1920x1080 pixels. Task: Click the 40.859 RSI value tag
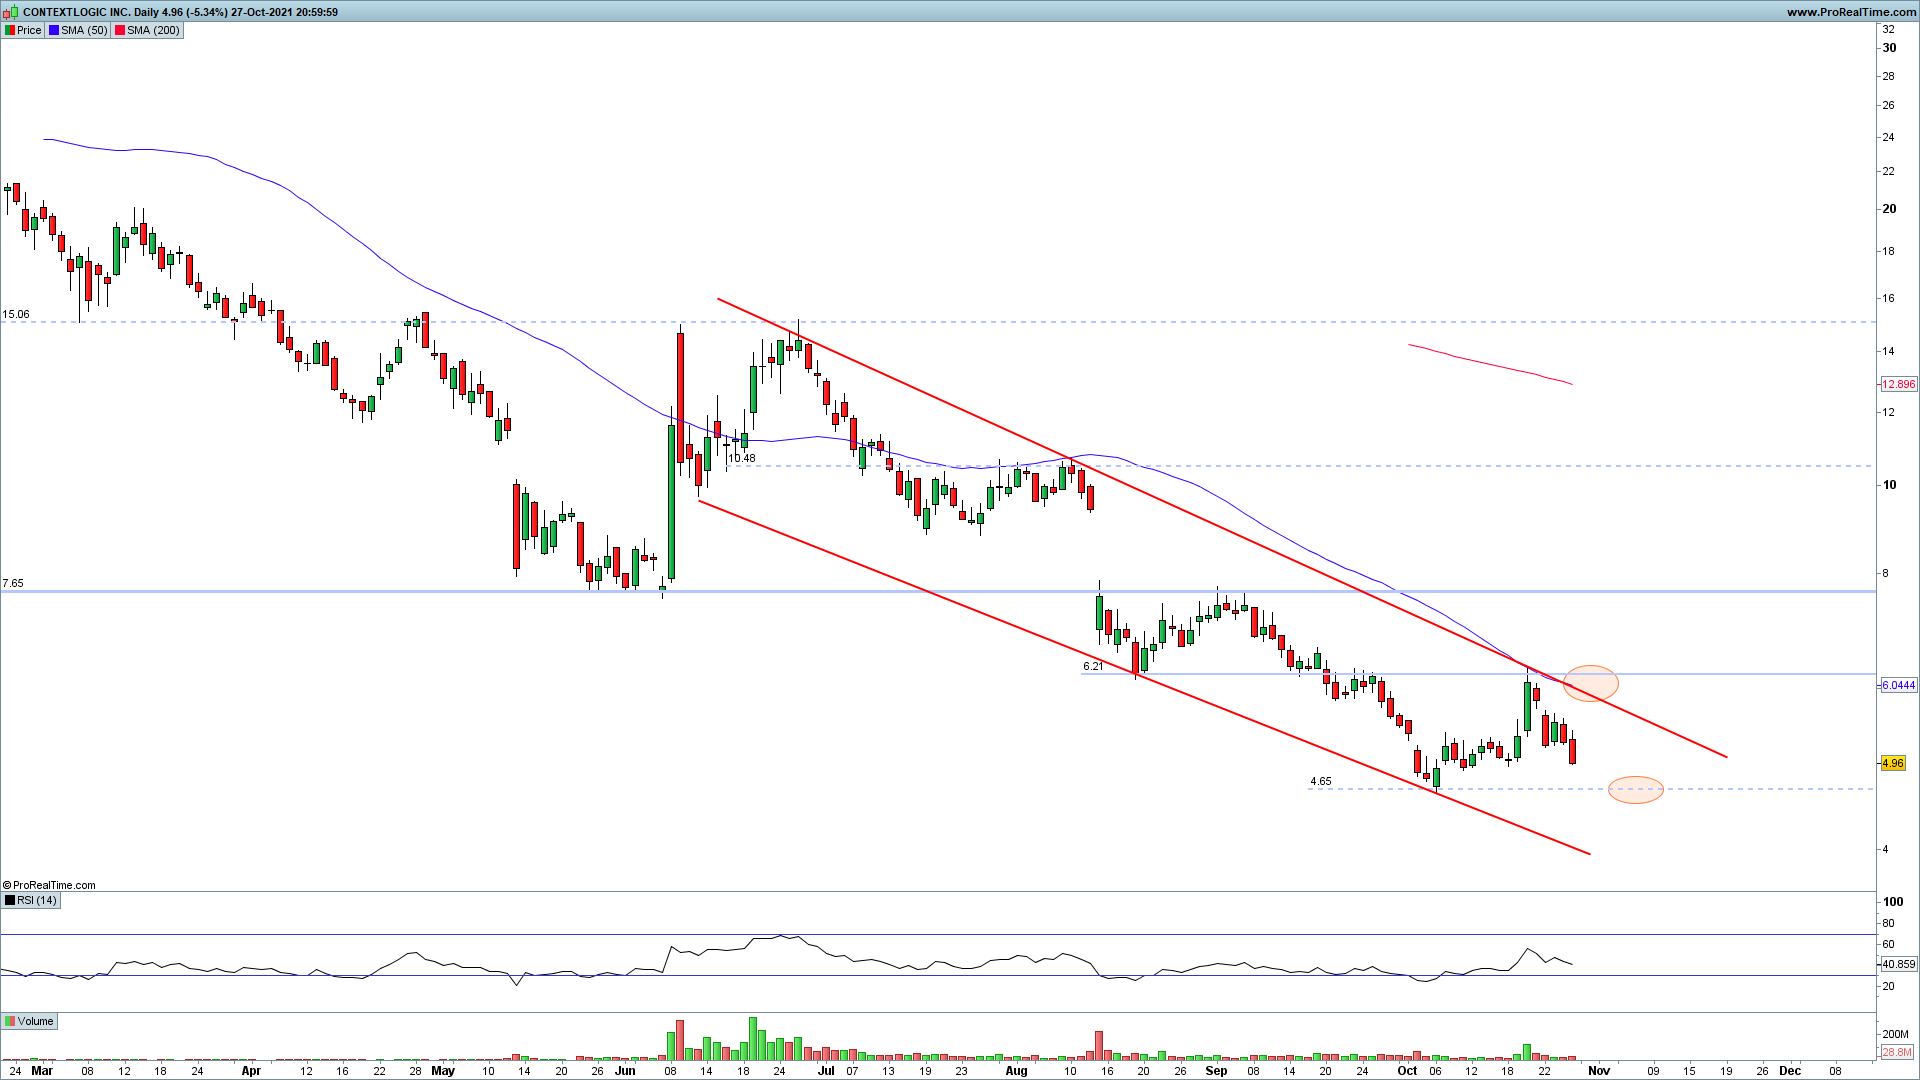[1897, 964]
